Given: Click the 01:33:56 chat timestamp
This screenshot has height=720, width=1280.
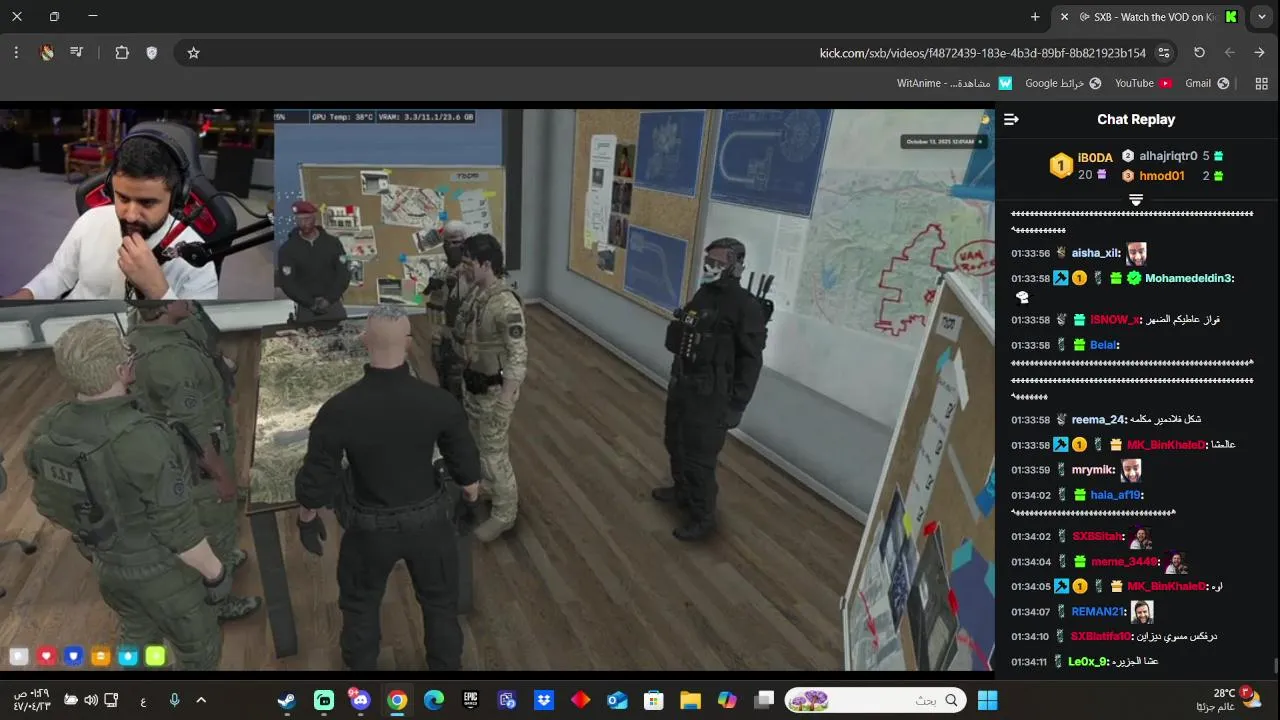Looking at the screenshot, I should [x=1030, y=254].
